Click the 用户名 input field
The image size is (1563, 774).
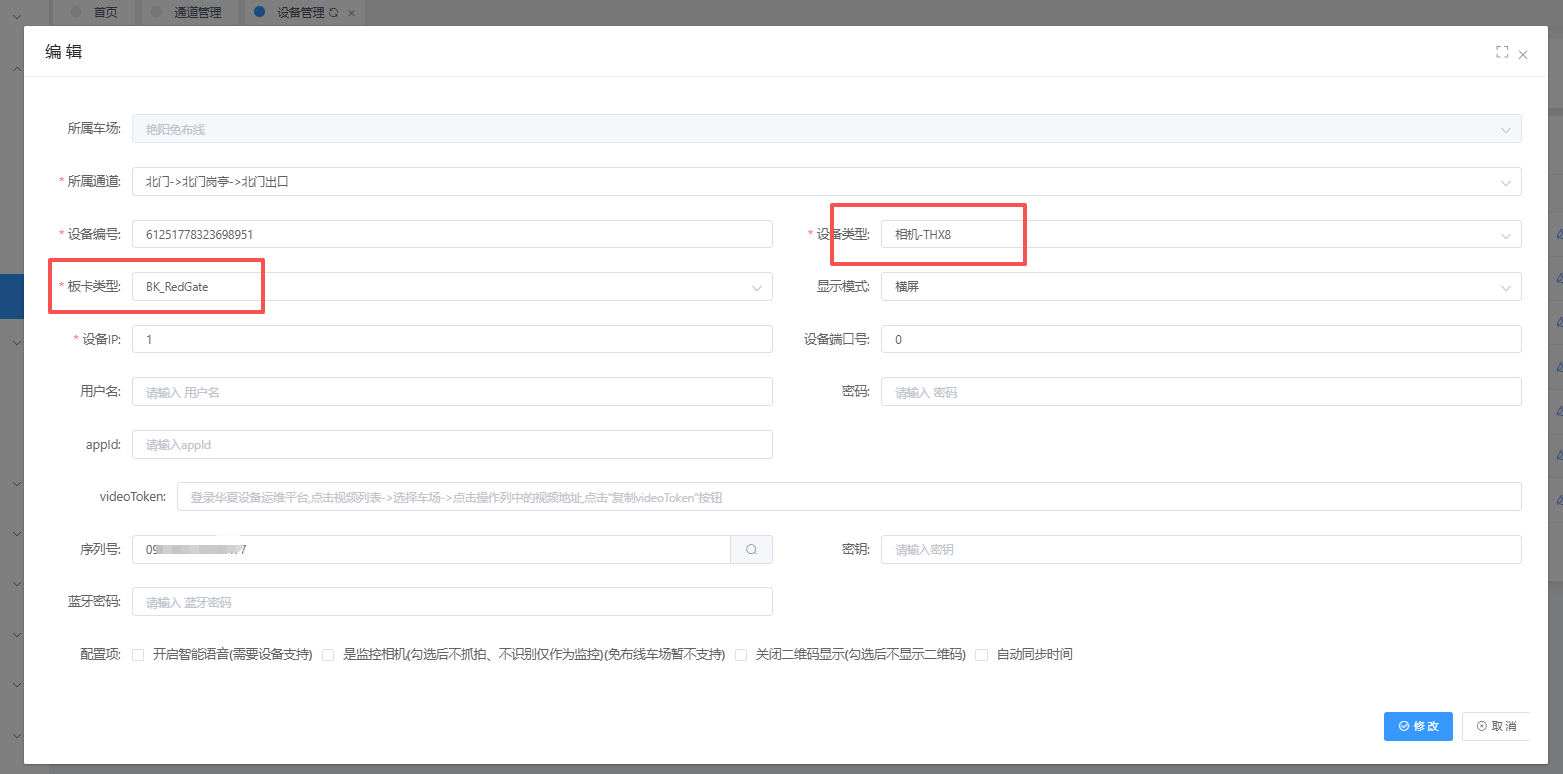pyautogui.click(x=452, y=392)
